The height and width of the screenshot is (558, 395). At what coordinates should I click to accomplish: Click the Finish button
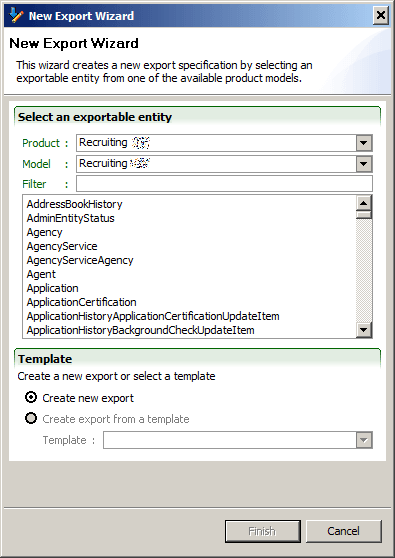[x=263, y=531]
